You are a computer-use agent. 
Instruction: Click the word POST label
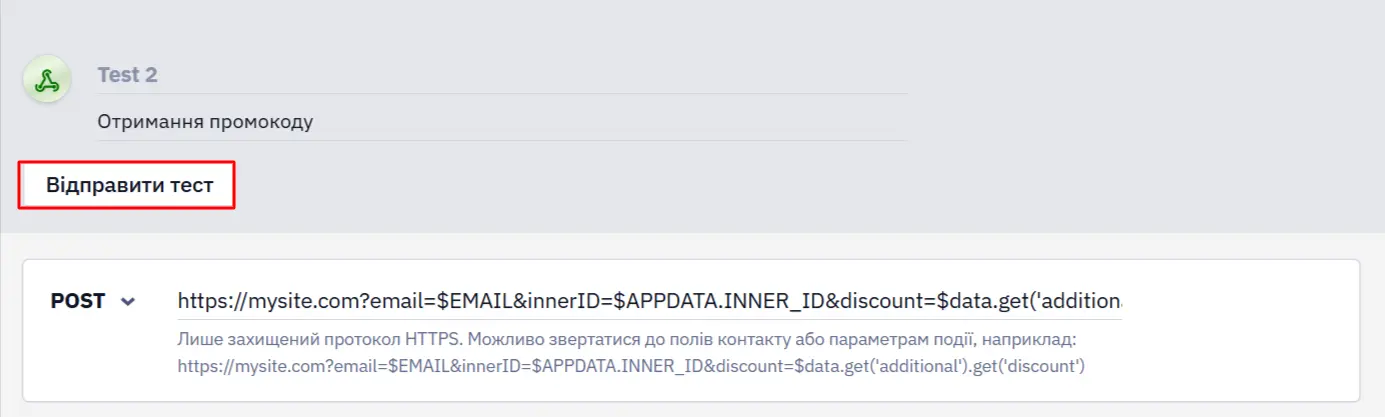click(78, 301)
